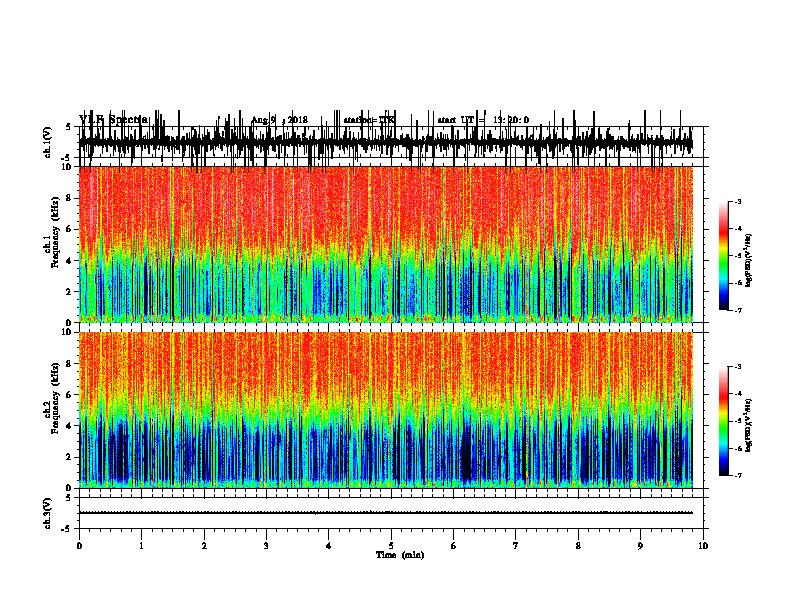Click the ch.2 frequency tick label 10
Screen dimensions: 792x612
[x=68, y=332]
